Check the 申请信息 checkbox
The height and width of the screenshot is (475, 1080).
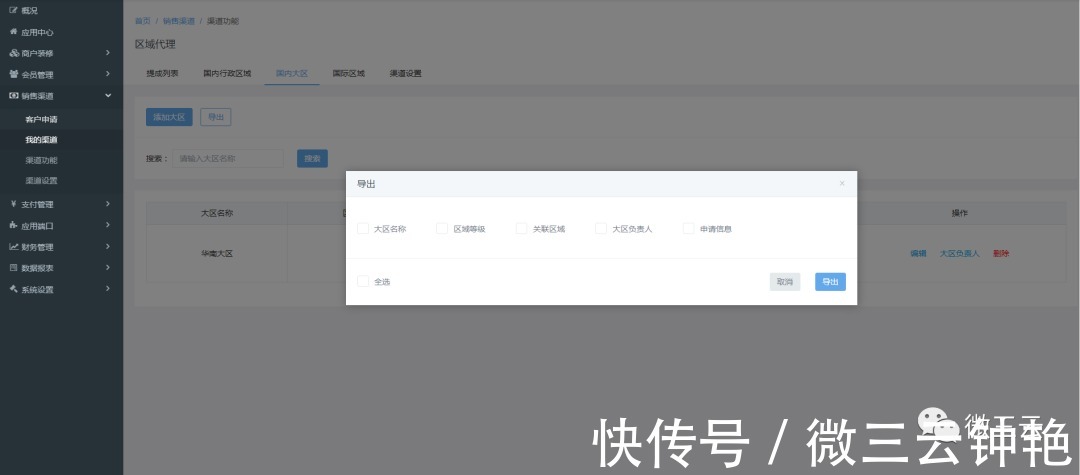pyautogui.click(x=689, y=229)
